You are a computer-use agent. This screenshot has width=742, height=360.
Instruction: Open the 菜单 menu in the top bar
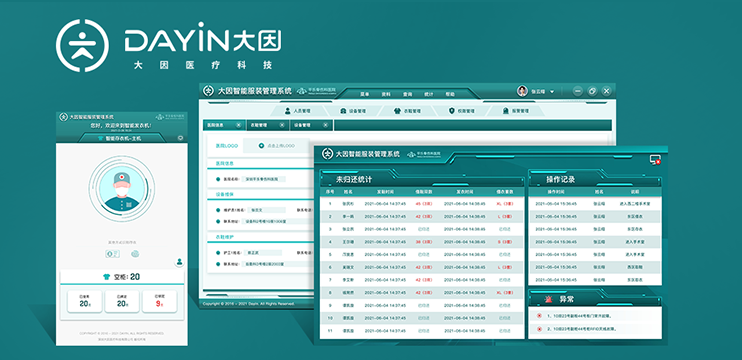(x=364, y=94)
